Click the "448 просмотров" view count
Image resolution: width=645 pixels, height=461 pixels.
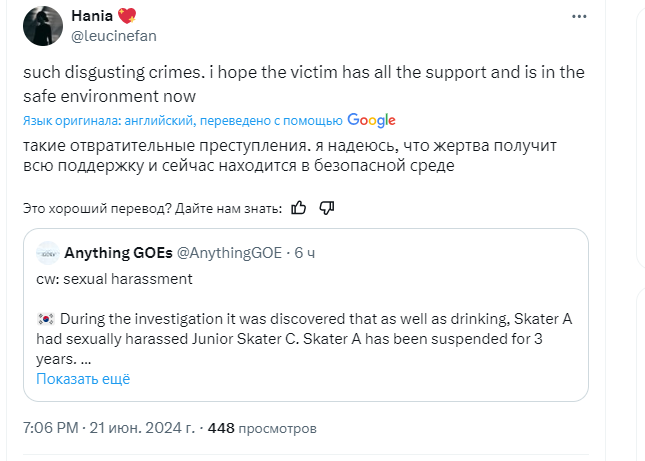click(x=262, y=428)
